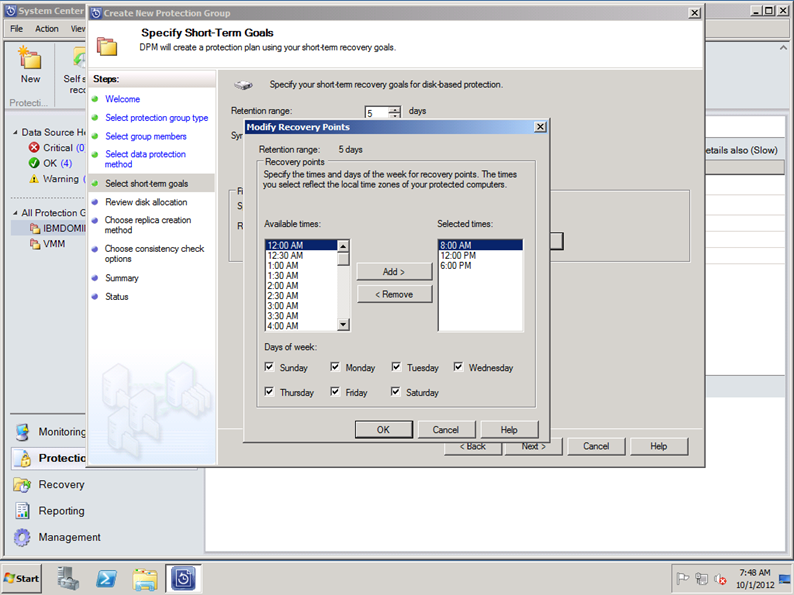Go to Select data protection method step
Viewport: 794px width, 595px height.
tap(145, 159)
